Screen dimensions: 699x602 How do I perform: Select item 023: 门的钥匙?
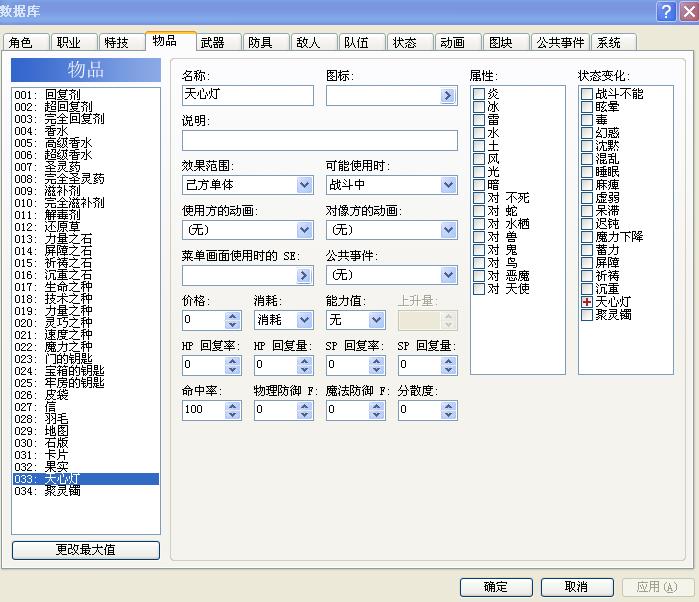86,359
